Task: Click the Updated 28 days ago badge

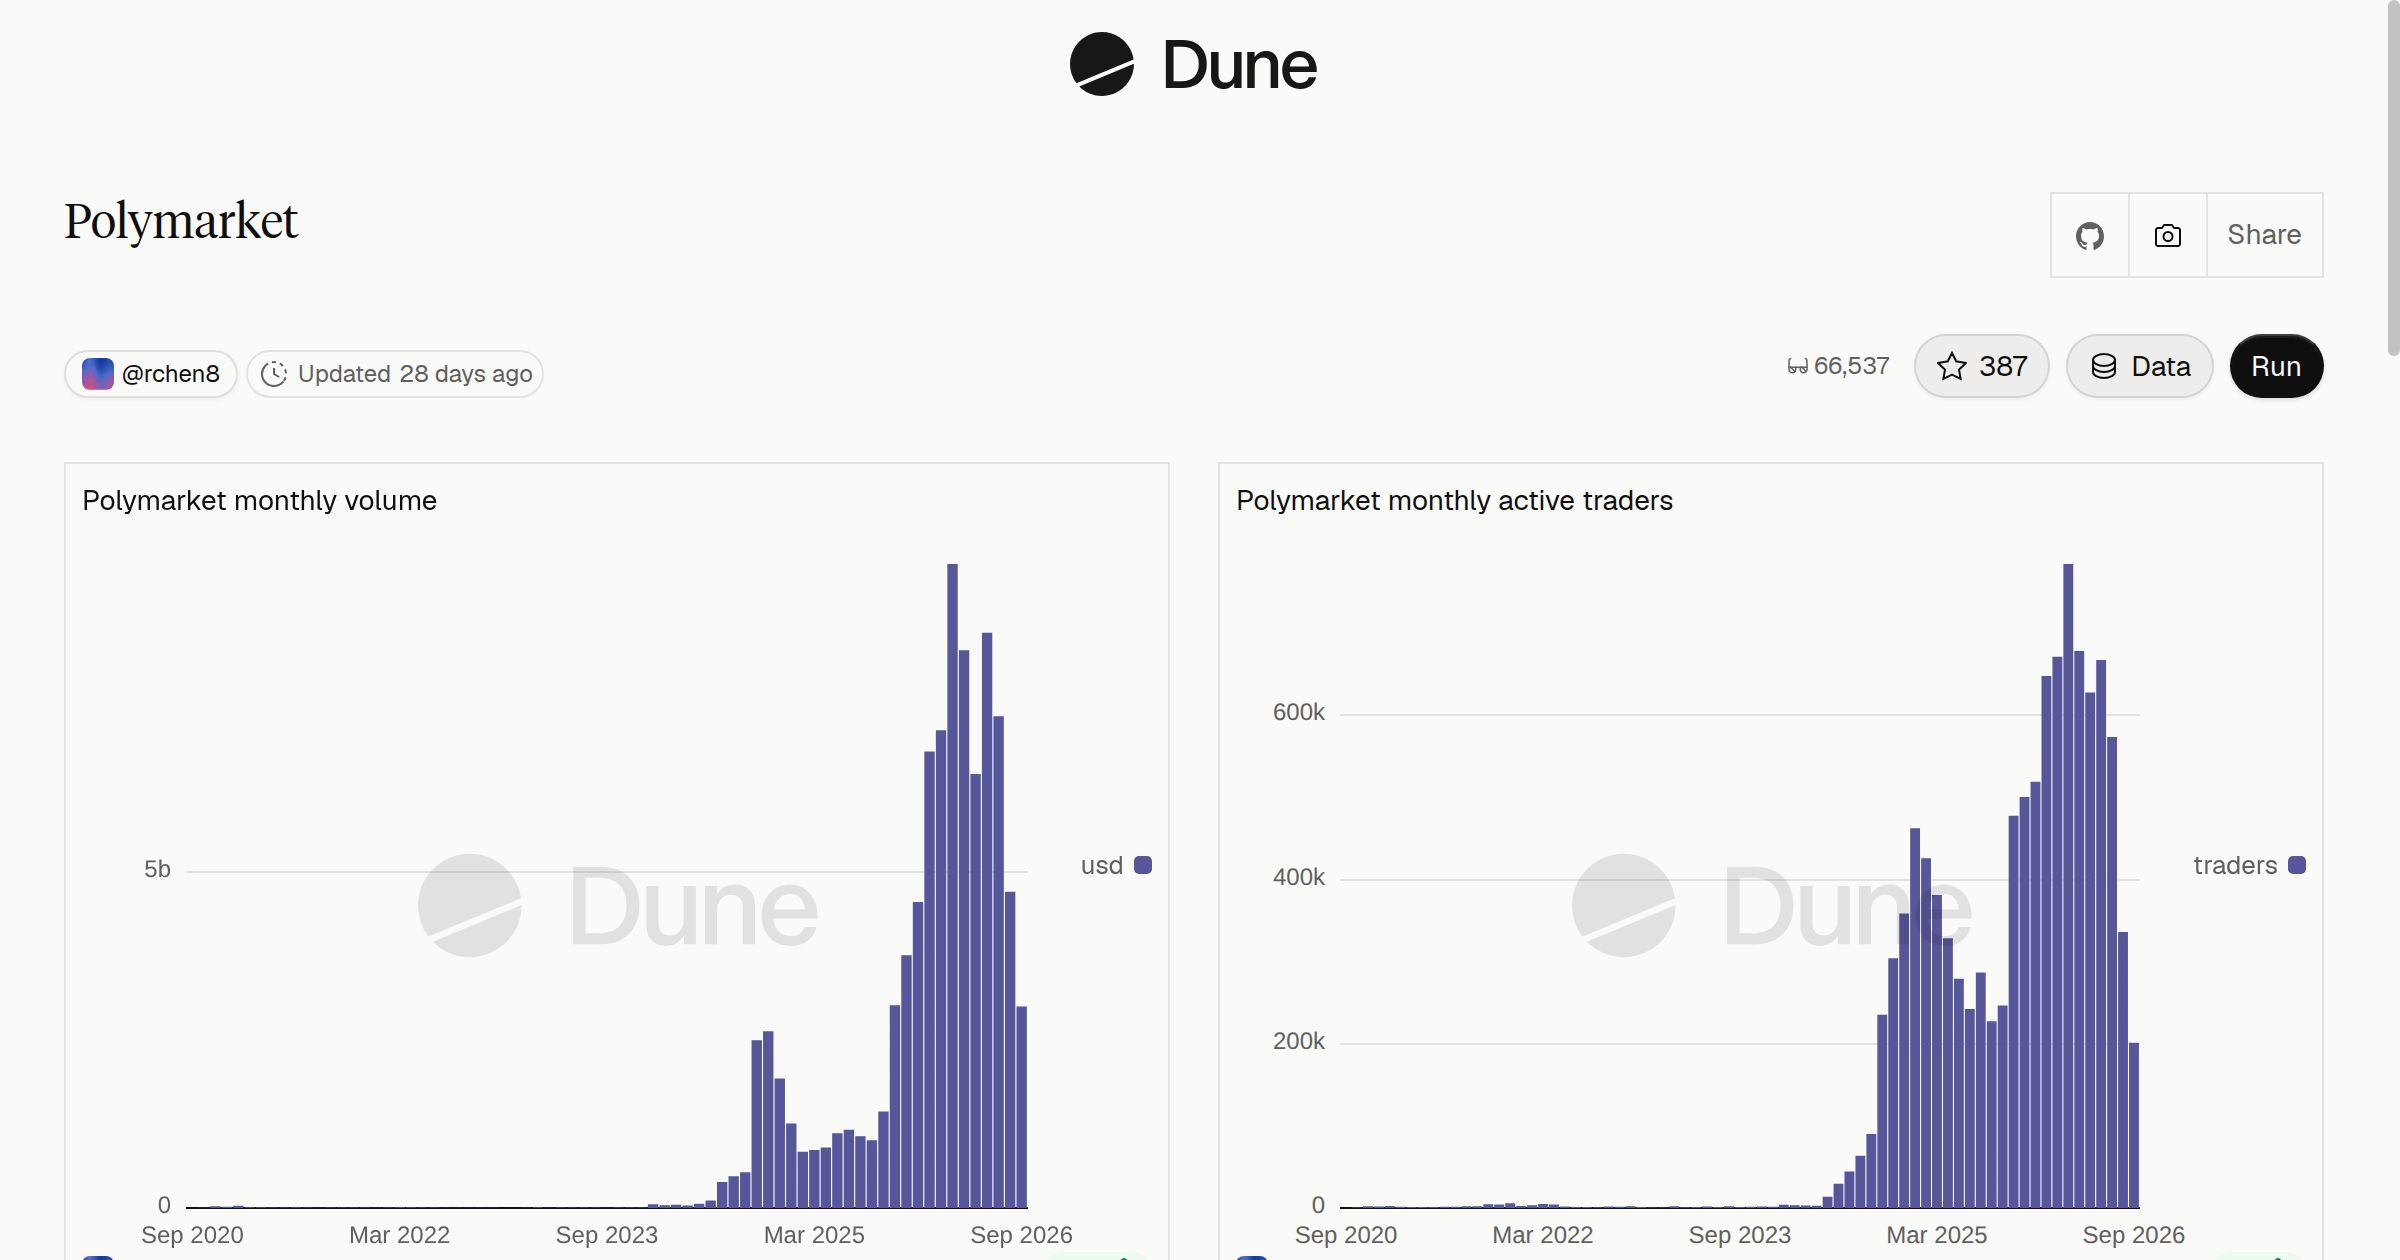Action: (x=395, y=374)
